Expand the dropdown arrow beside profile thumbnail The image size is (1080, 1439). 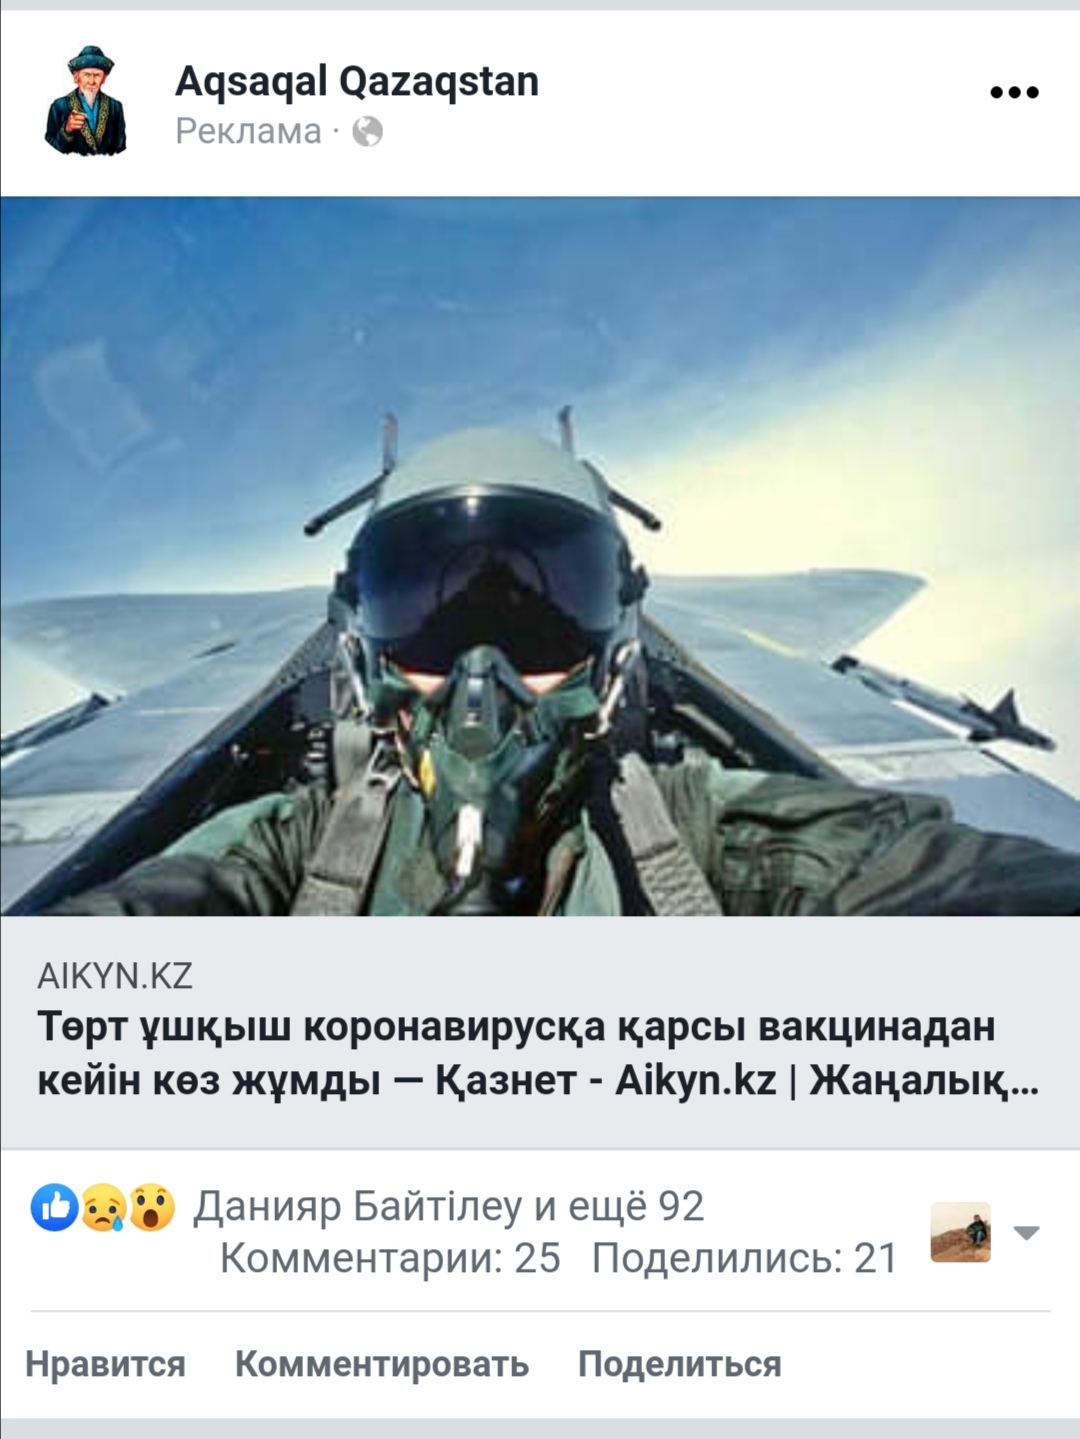pos(1026,1232)
